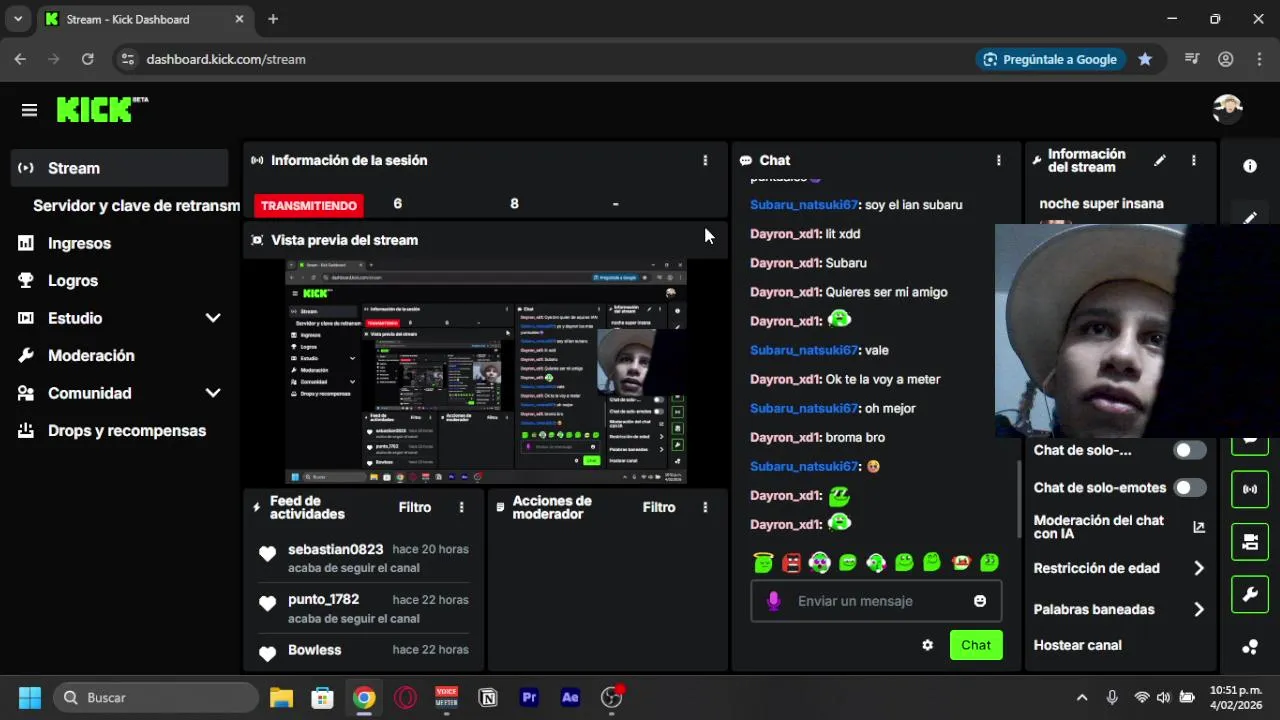Insert the halo emote from quick emotes

point(764,562)
